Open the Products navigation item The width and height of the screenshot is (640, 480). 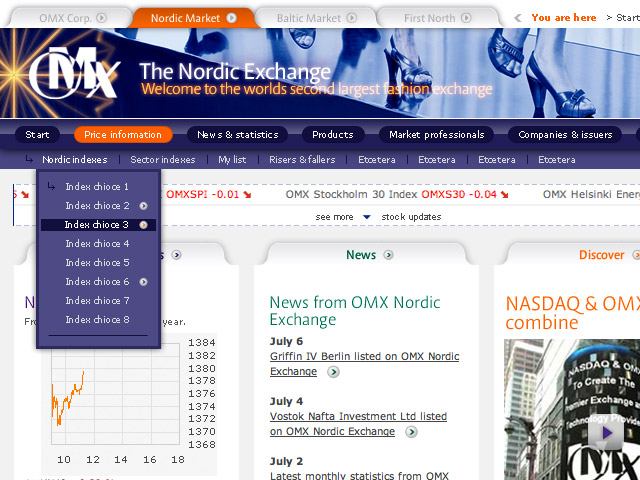(333, 135)
